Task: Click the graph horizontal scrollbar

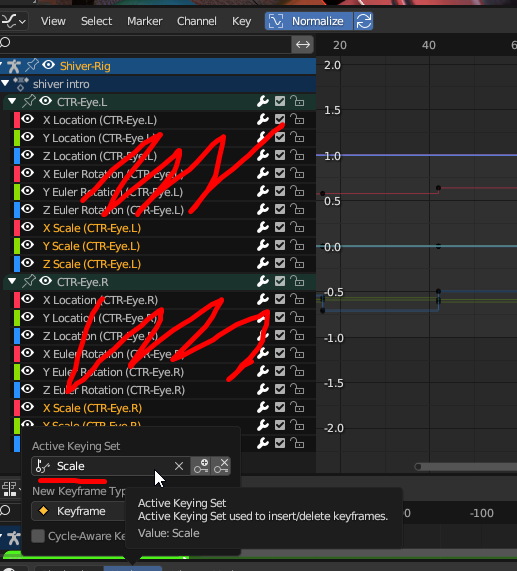Action: click(x=465, y=466)
